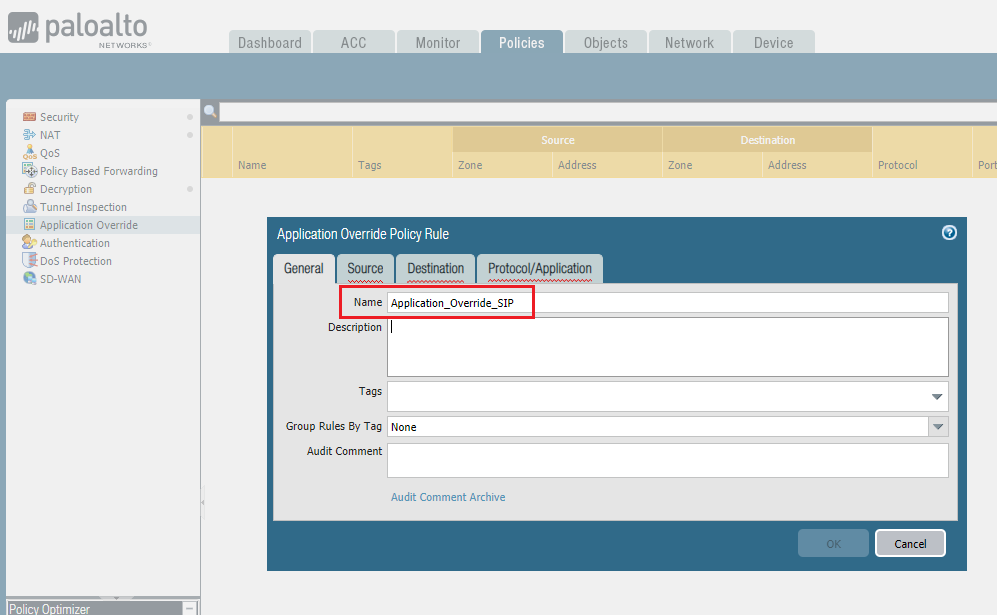Select Security in the policy tree
The width and height of the screenshot is (997, 616).
pyautogui.click(x=59, y=117)
